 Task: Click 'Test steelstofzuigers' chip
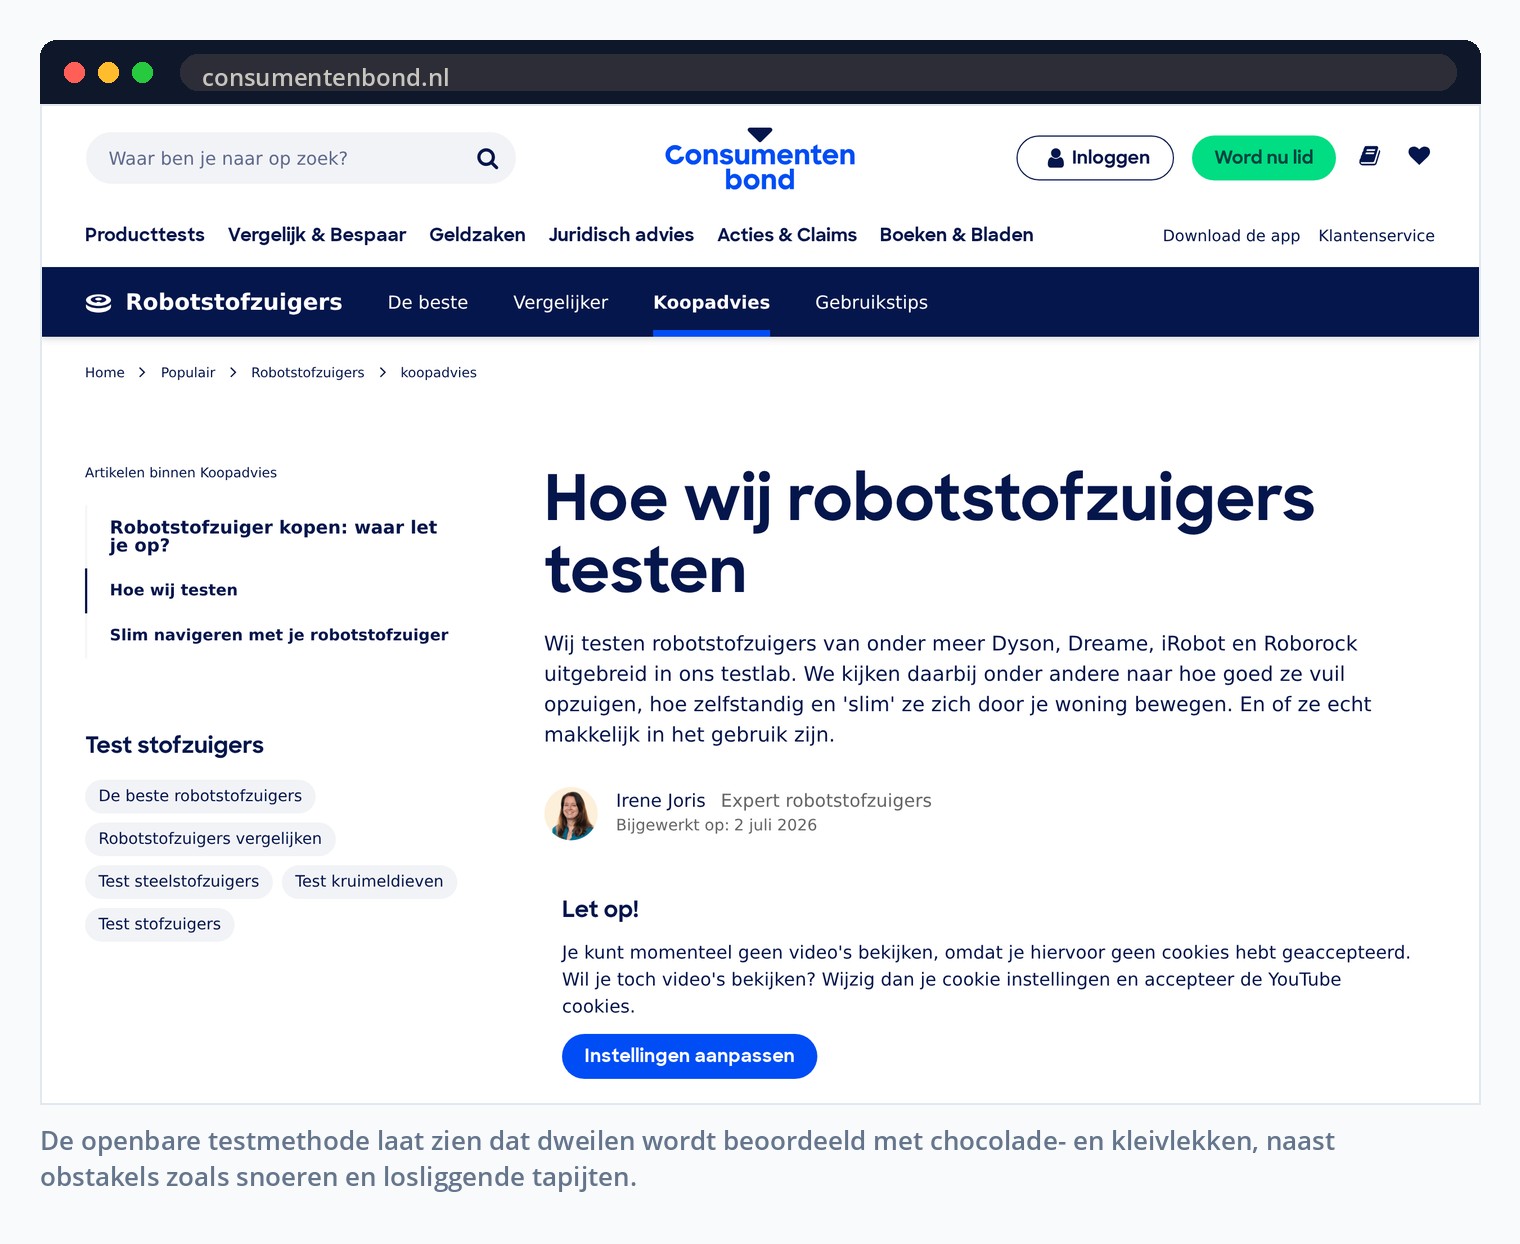[x=179, y=882]
